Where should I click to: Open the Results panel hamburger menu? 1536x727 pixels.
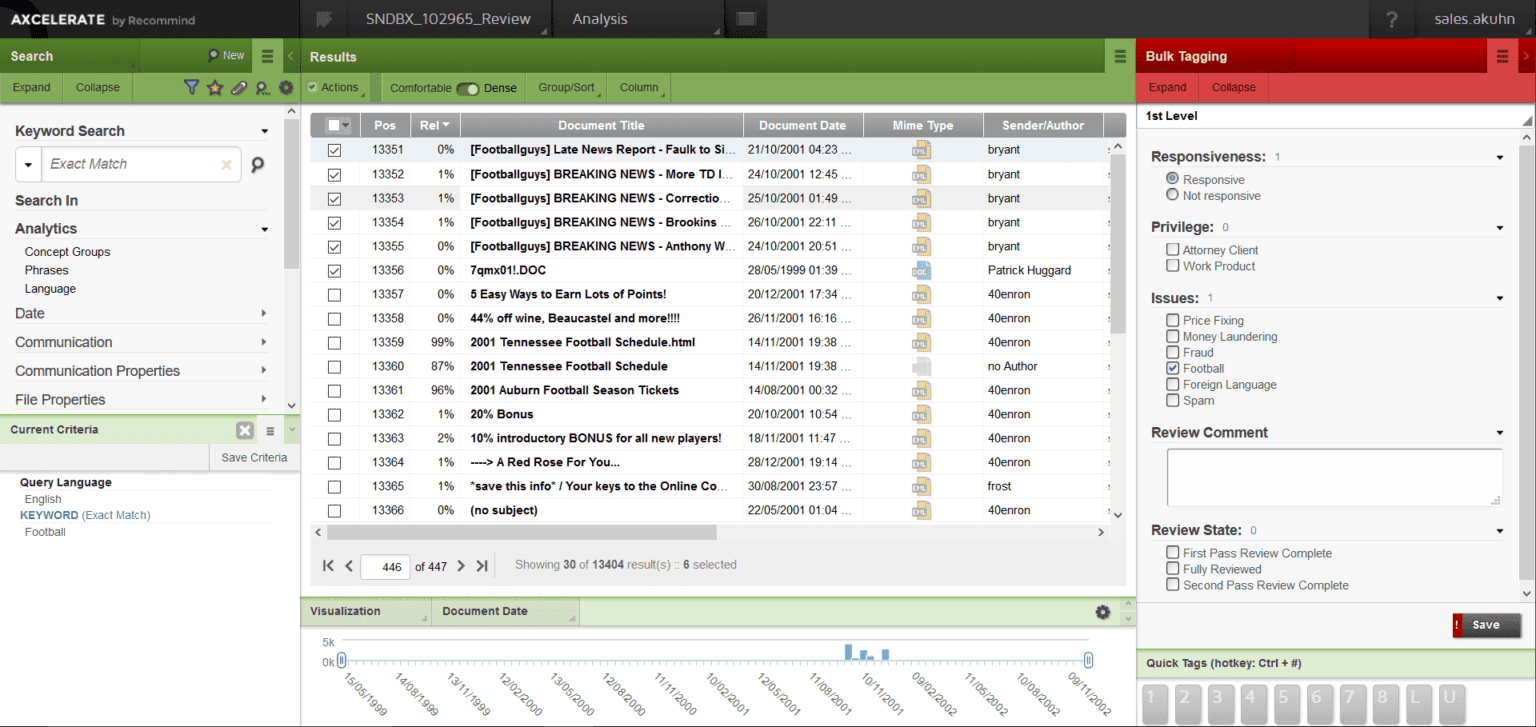(1119, 56)
